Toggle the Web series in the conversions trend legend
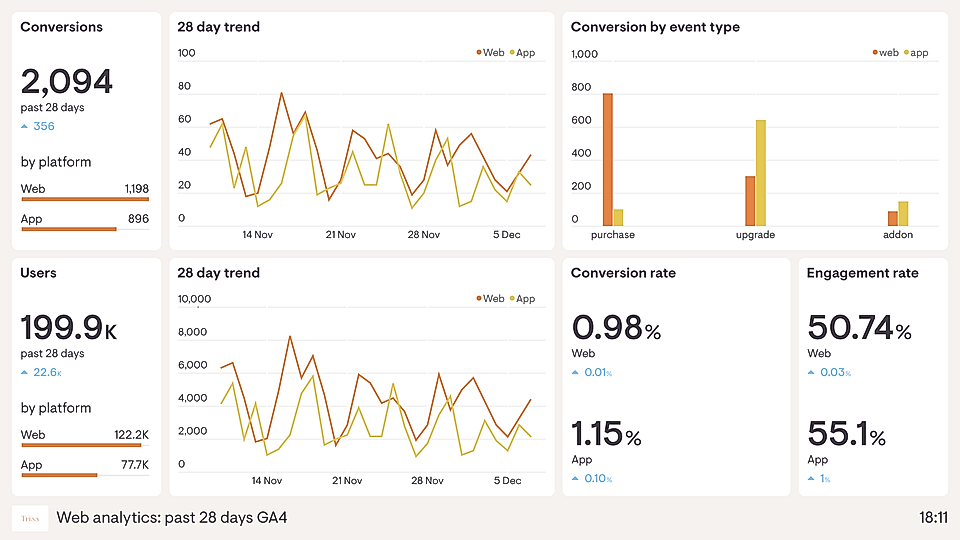960x540 pixels. click(490, 53)
